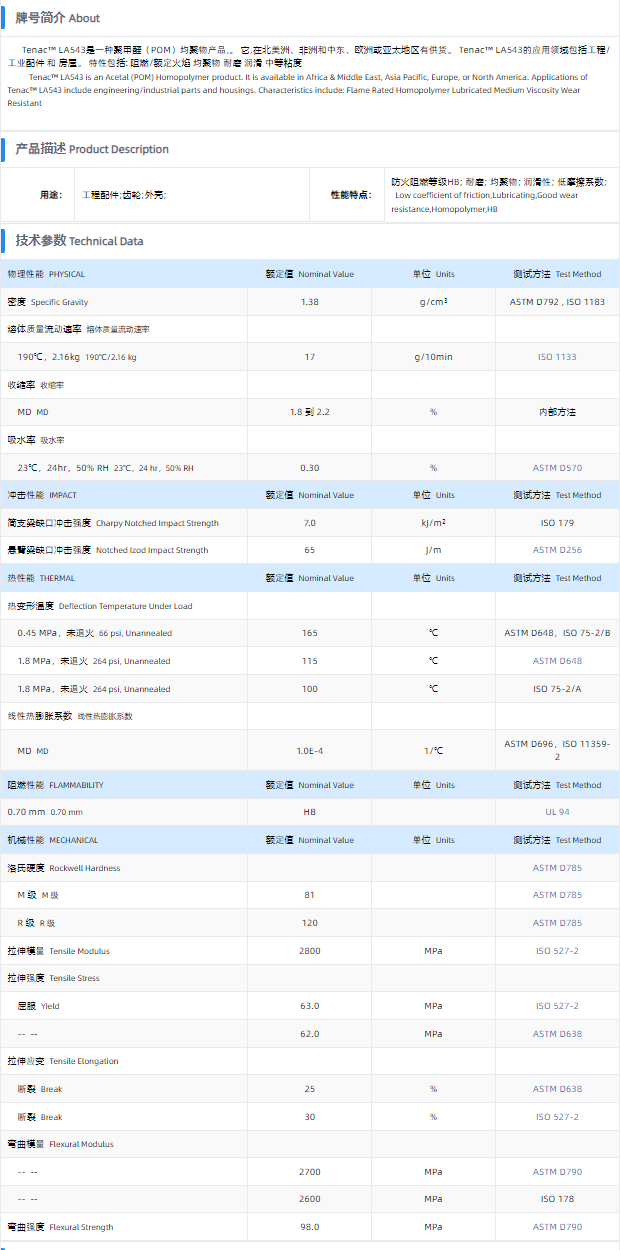The width and height of the screenshot is (620, 1250).
Task: Open the ISO 75-2/A test method
Action: click(557, 689)
